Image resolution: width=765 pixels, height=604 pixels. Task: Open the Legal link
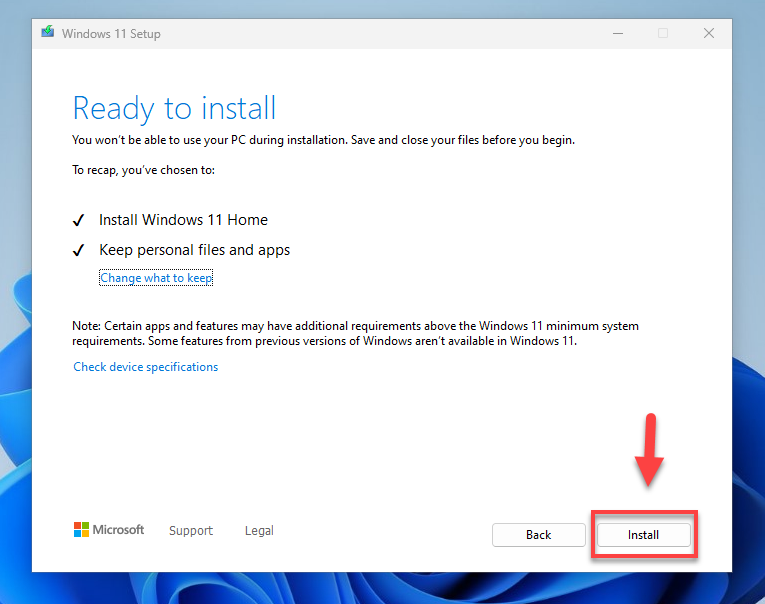259,530
